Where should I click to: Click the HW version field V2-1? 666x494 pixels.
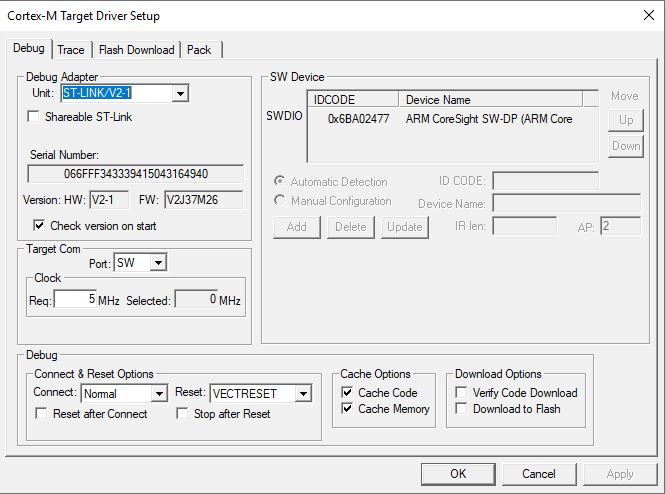pos(109,200)
